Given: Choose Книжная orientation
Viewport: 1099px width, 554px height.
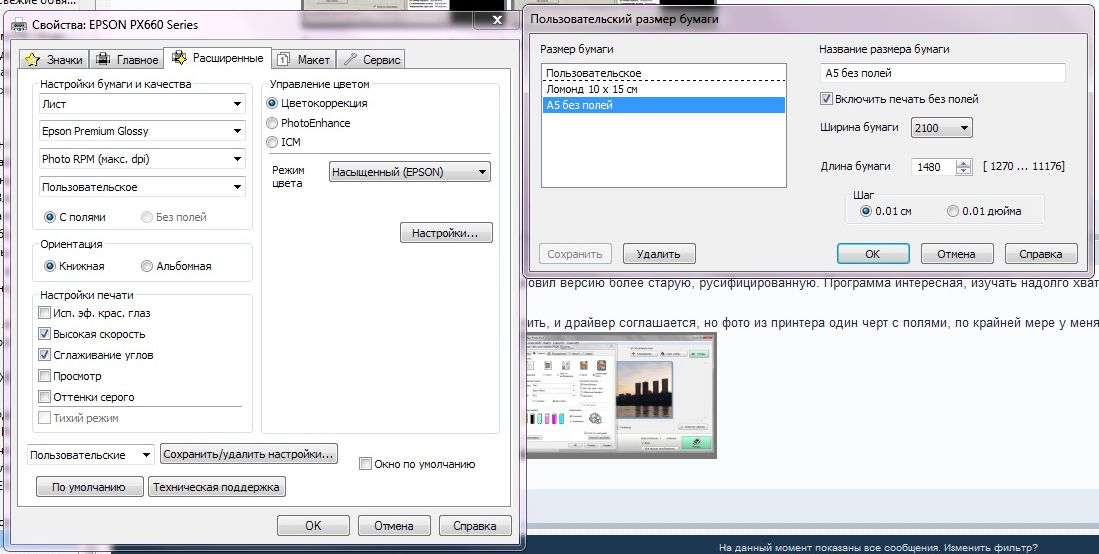Looking at the screenshot, I should click(50, 266).
